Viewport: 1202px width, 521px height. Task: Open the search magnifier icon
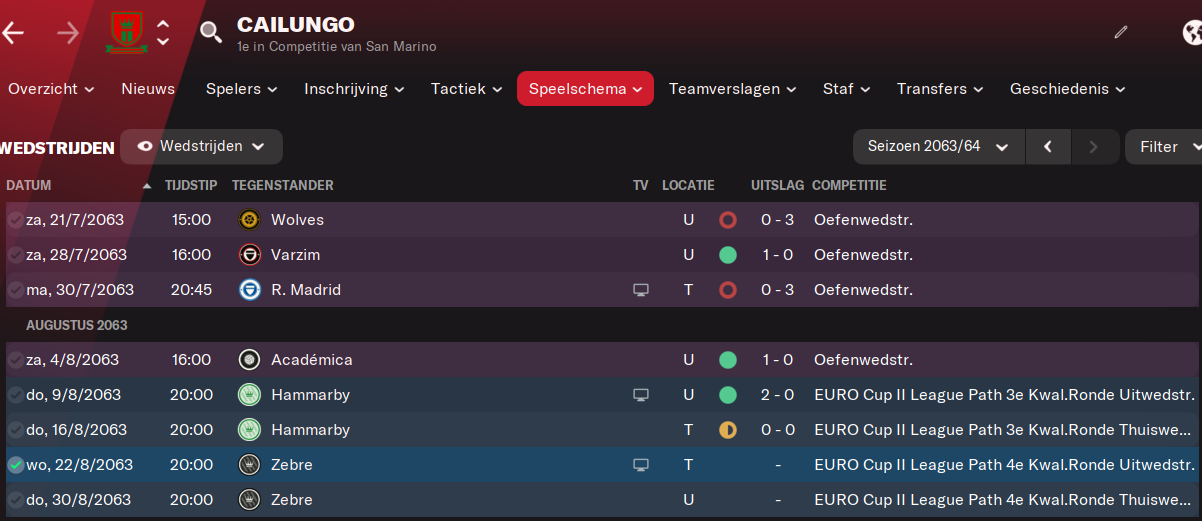click(x=210, y=33)
